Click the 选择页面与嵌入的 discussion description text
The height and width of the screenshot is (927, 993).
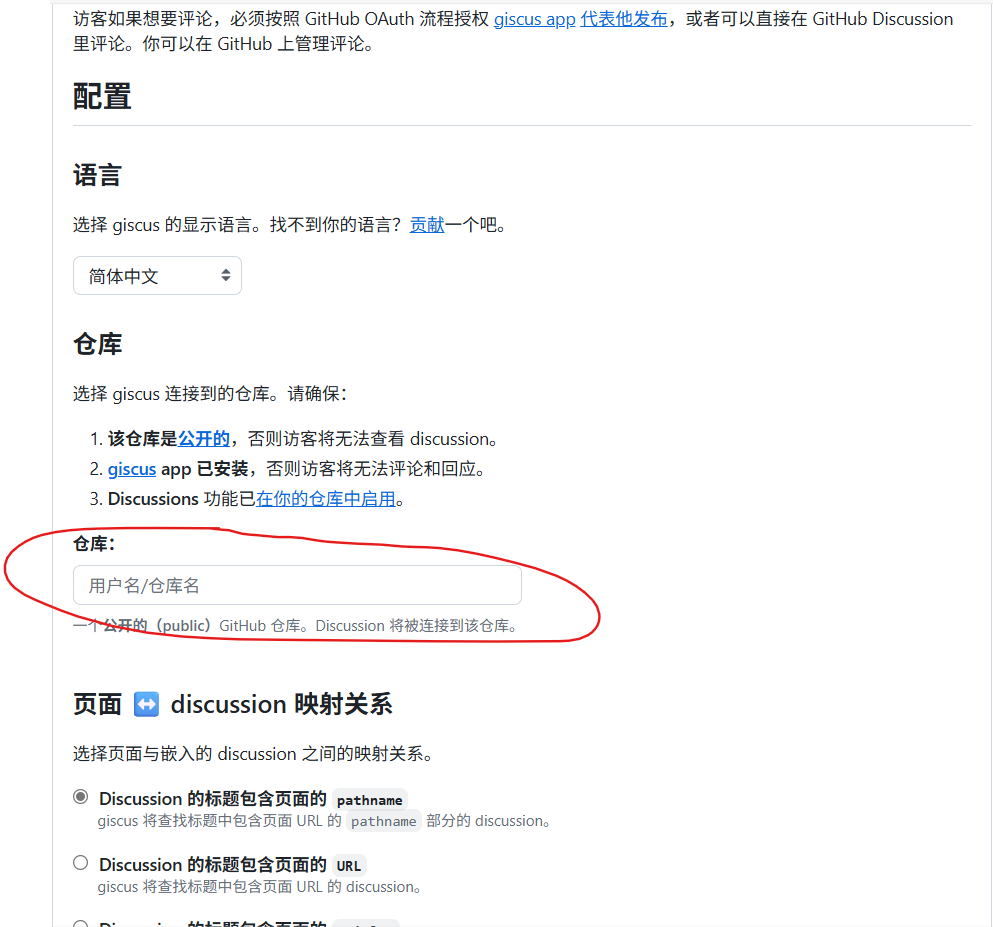coord(253,754)
